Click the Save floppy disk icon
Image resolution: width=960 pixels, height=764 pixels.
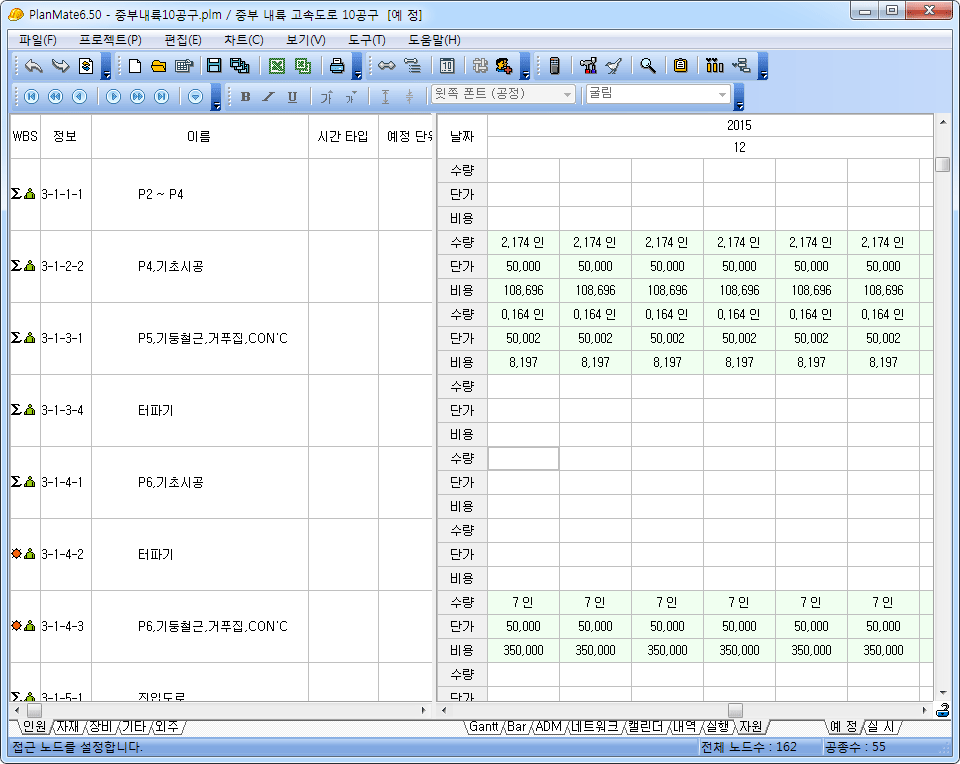pyautogui.click(x=214, y=66)
